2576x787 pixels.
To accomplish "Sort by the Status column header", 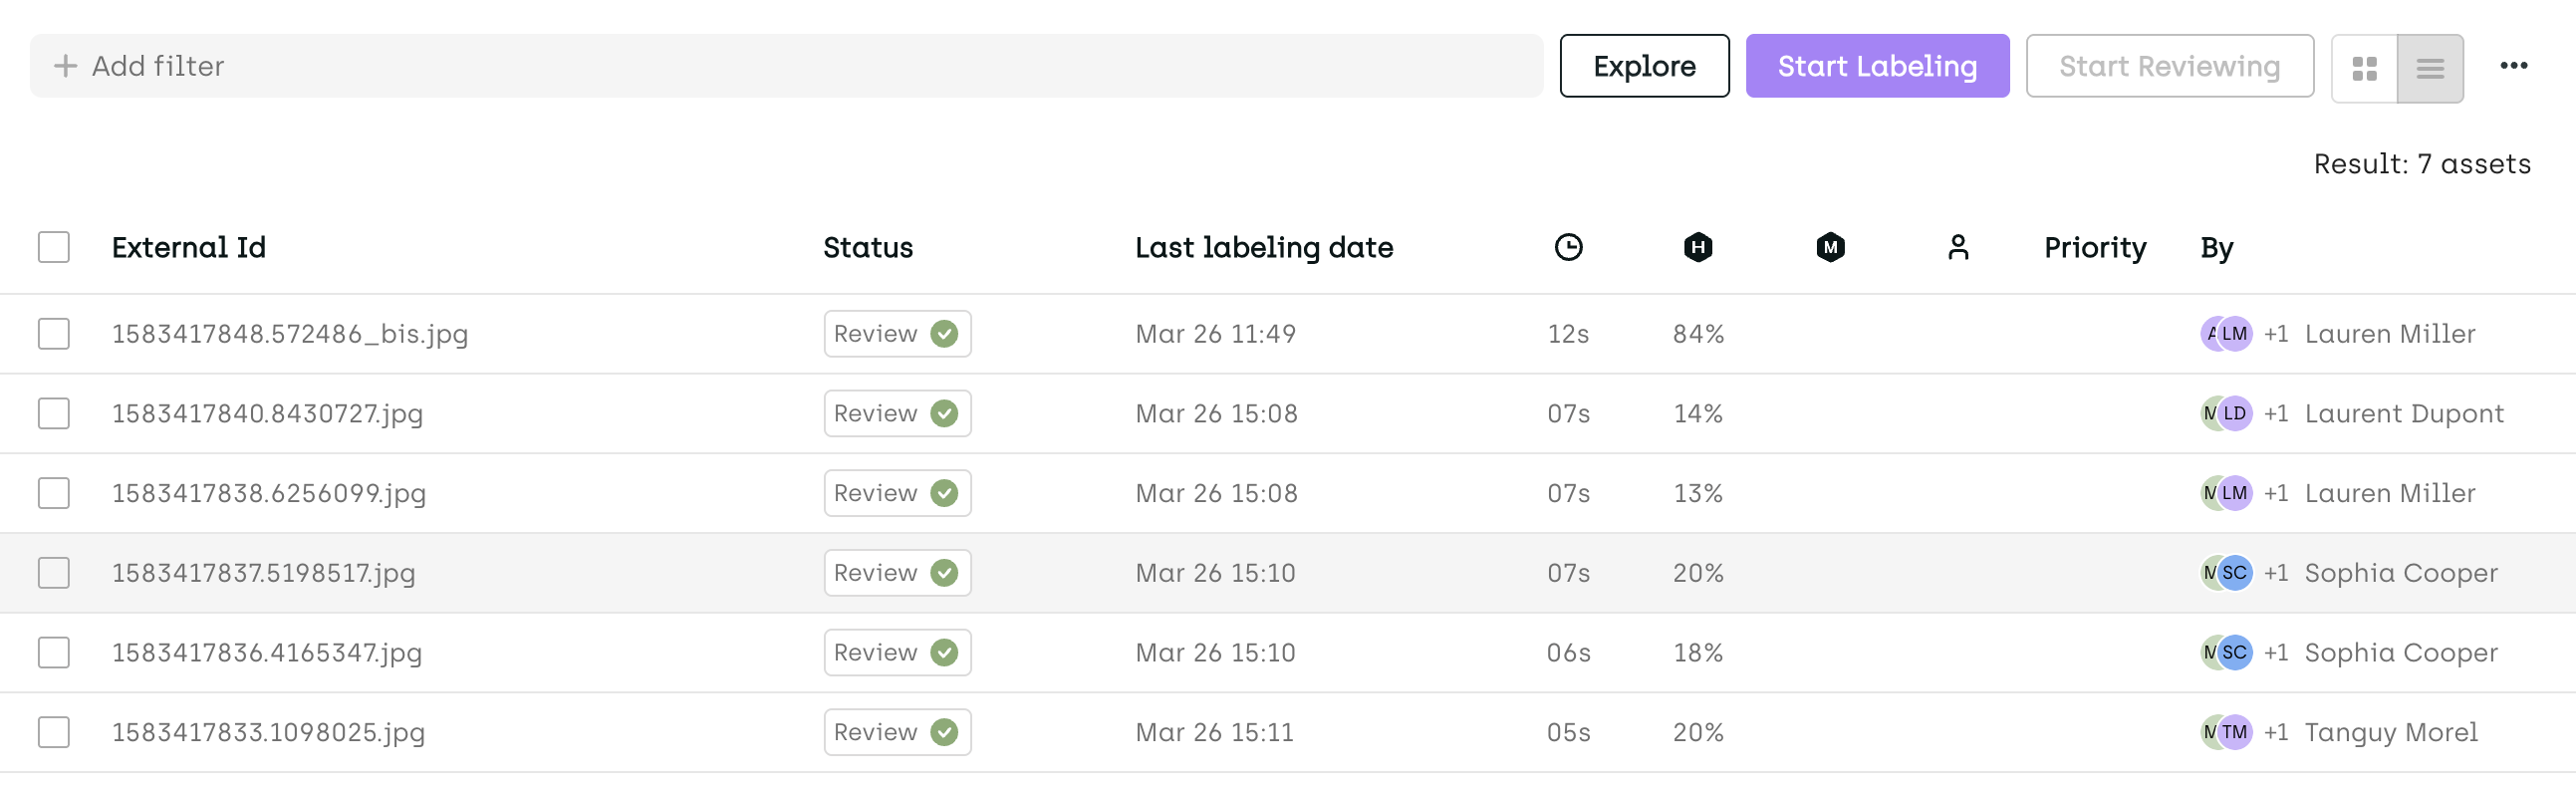I will 867,247.
